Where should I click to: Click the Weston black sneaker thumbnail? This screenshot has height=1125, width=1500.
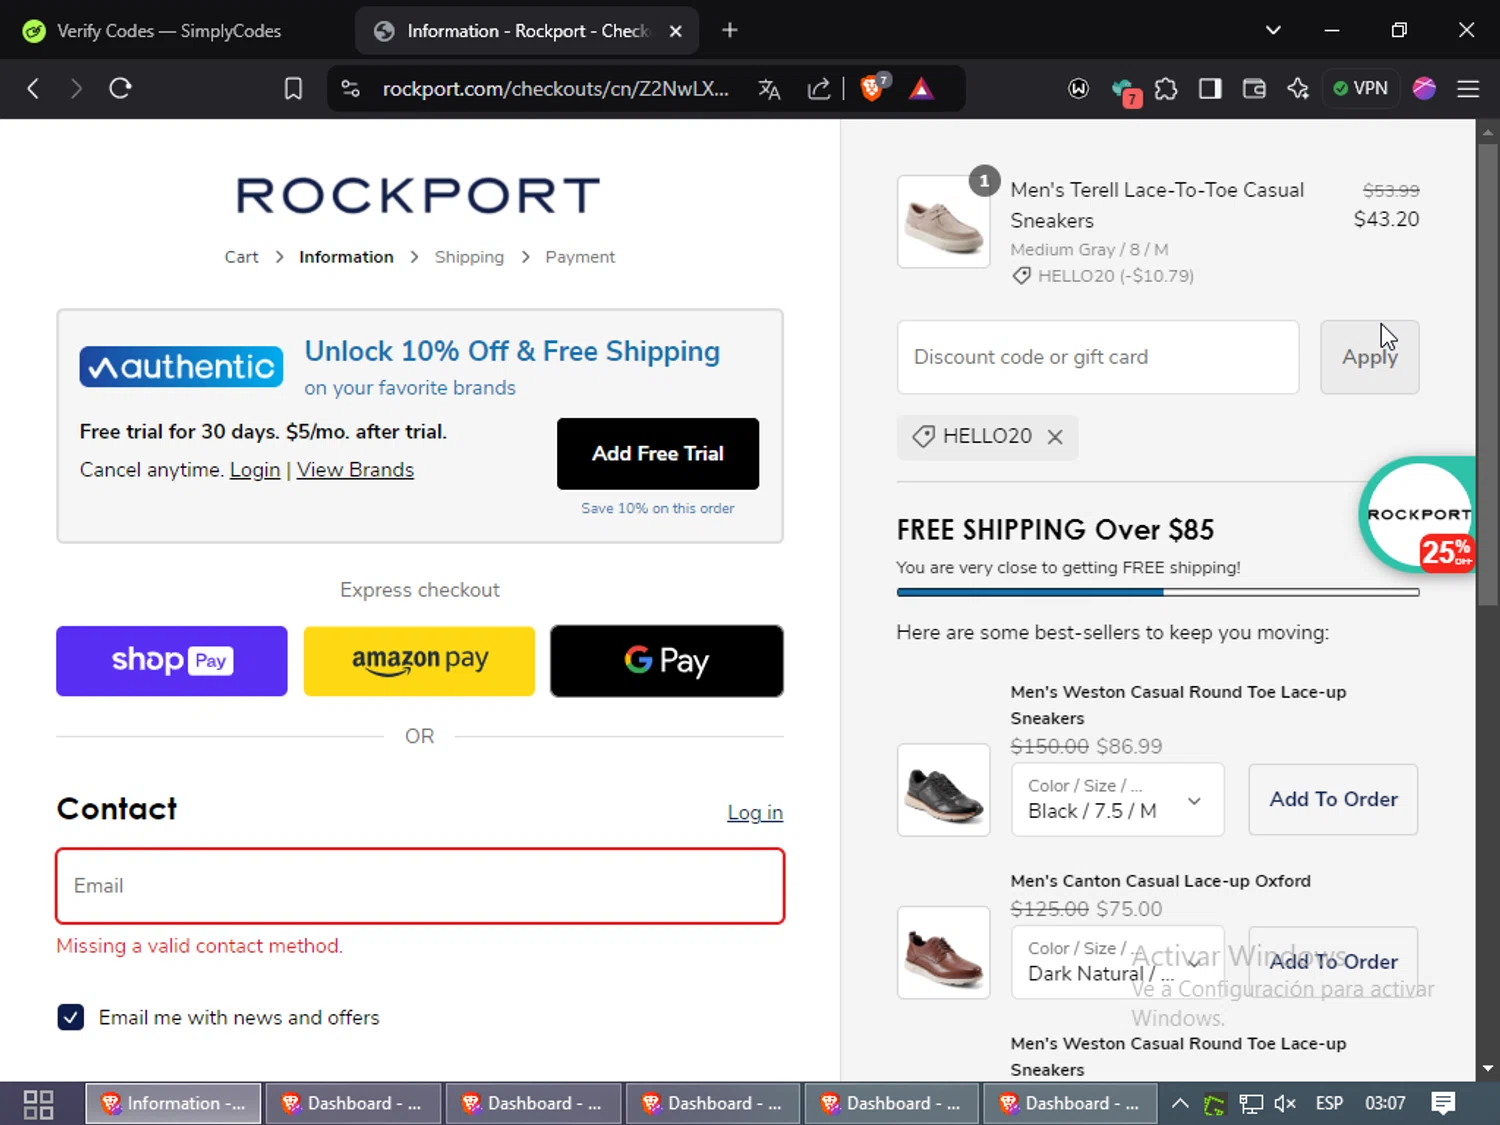pos(944,790)
